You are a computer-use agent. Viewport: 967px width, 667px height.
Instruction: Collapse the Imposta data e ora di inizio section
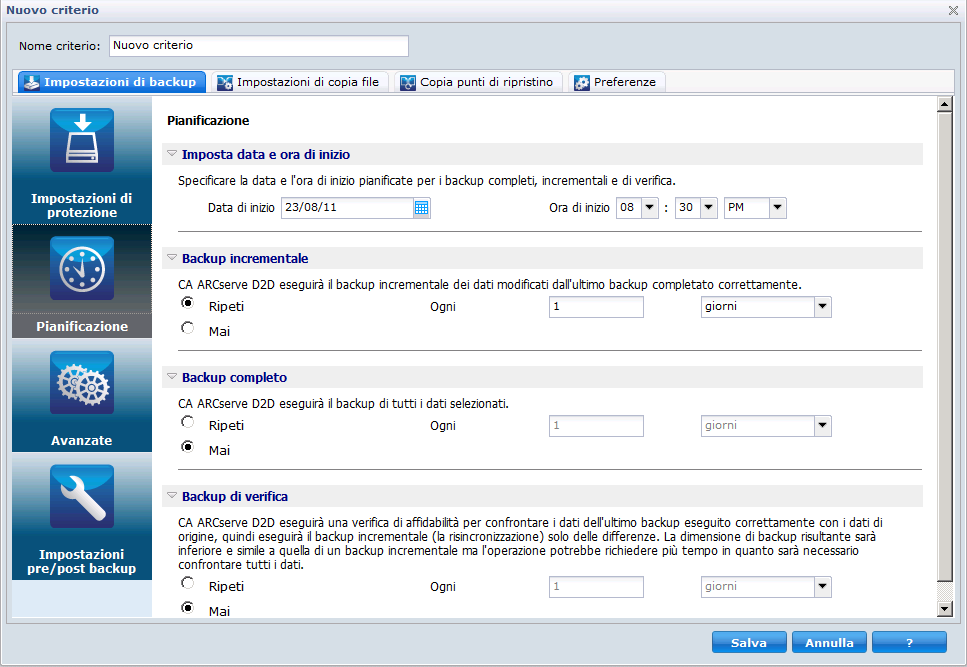(x=172, y=153)
